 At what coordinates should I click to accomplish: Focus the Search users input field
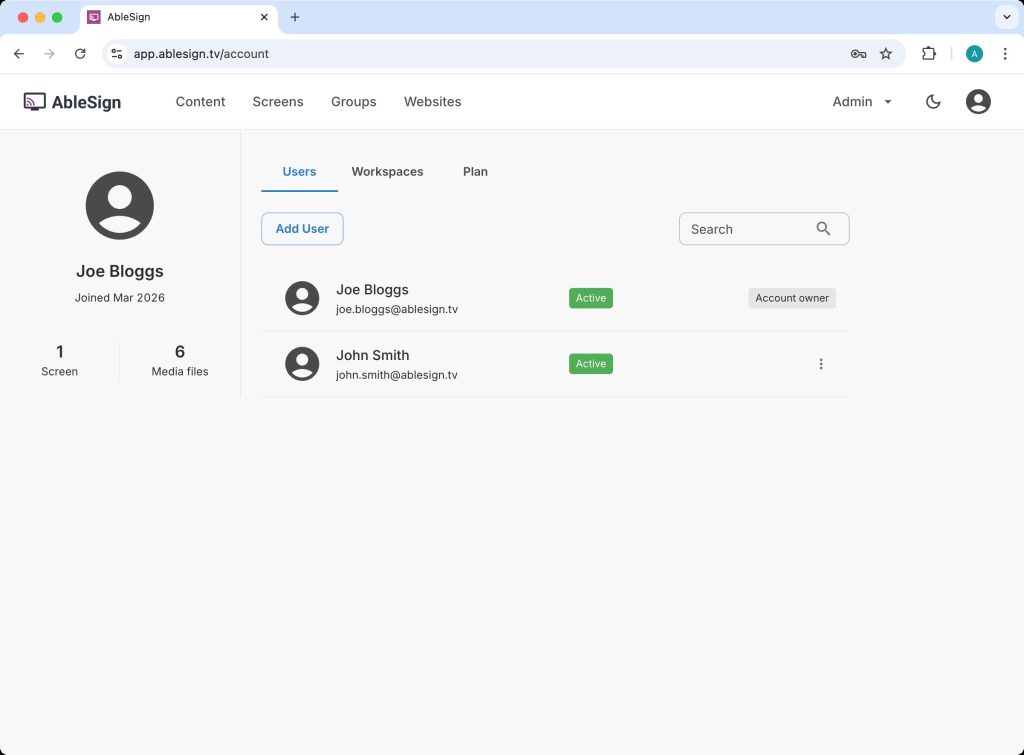(x=745, y=229)
